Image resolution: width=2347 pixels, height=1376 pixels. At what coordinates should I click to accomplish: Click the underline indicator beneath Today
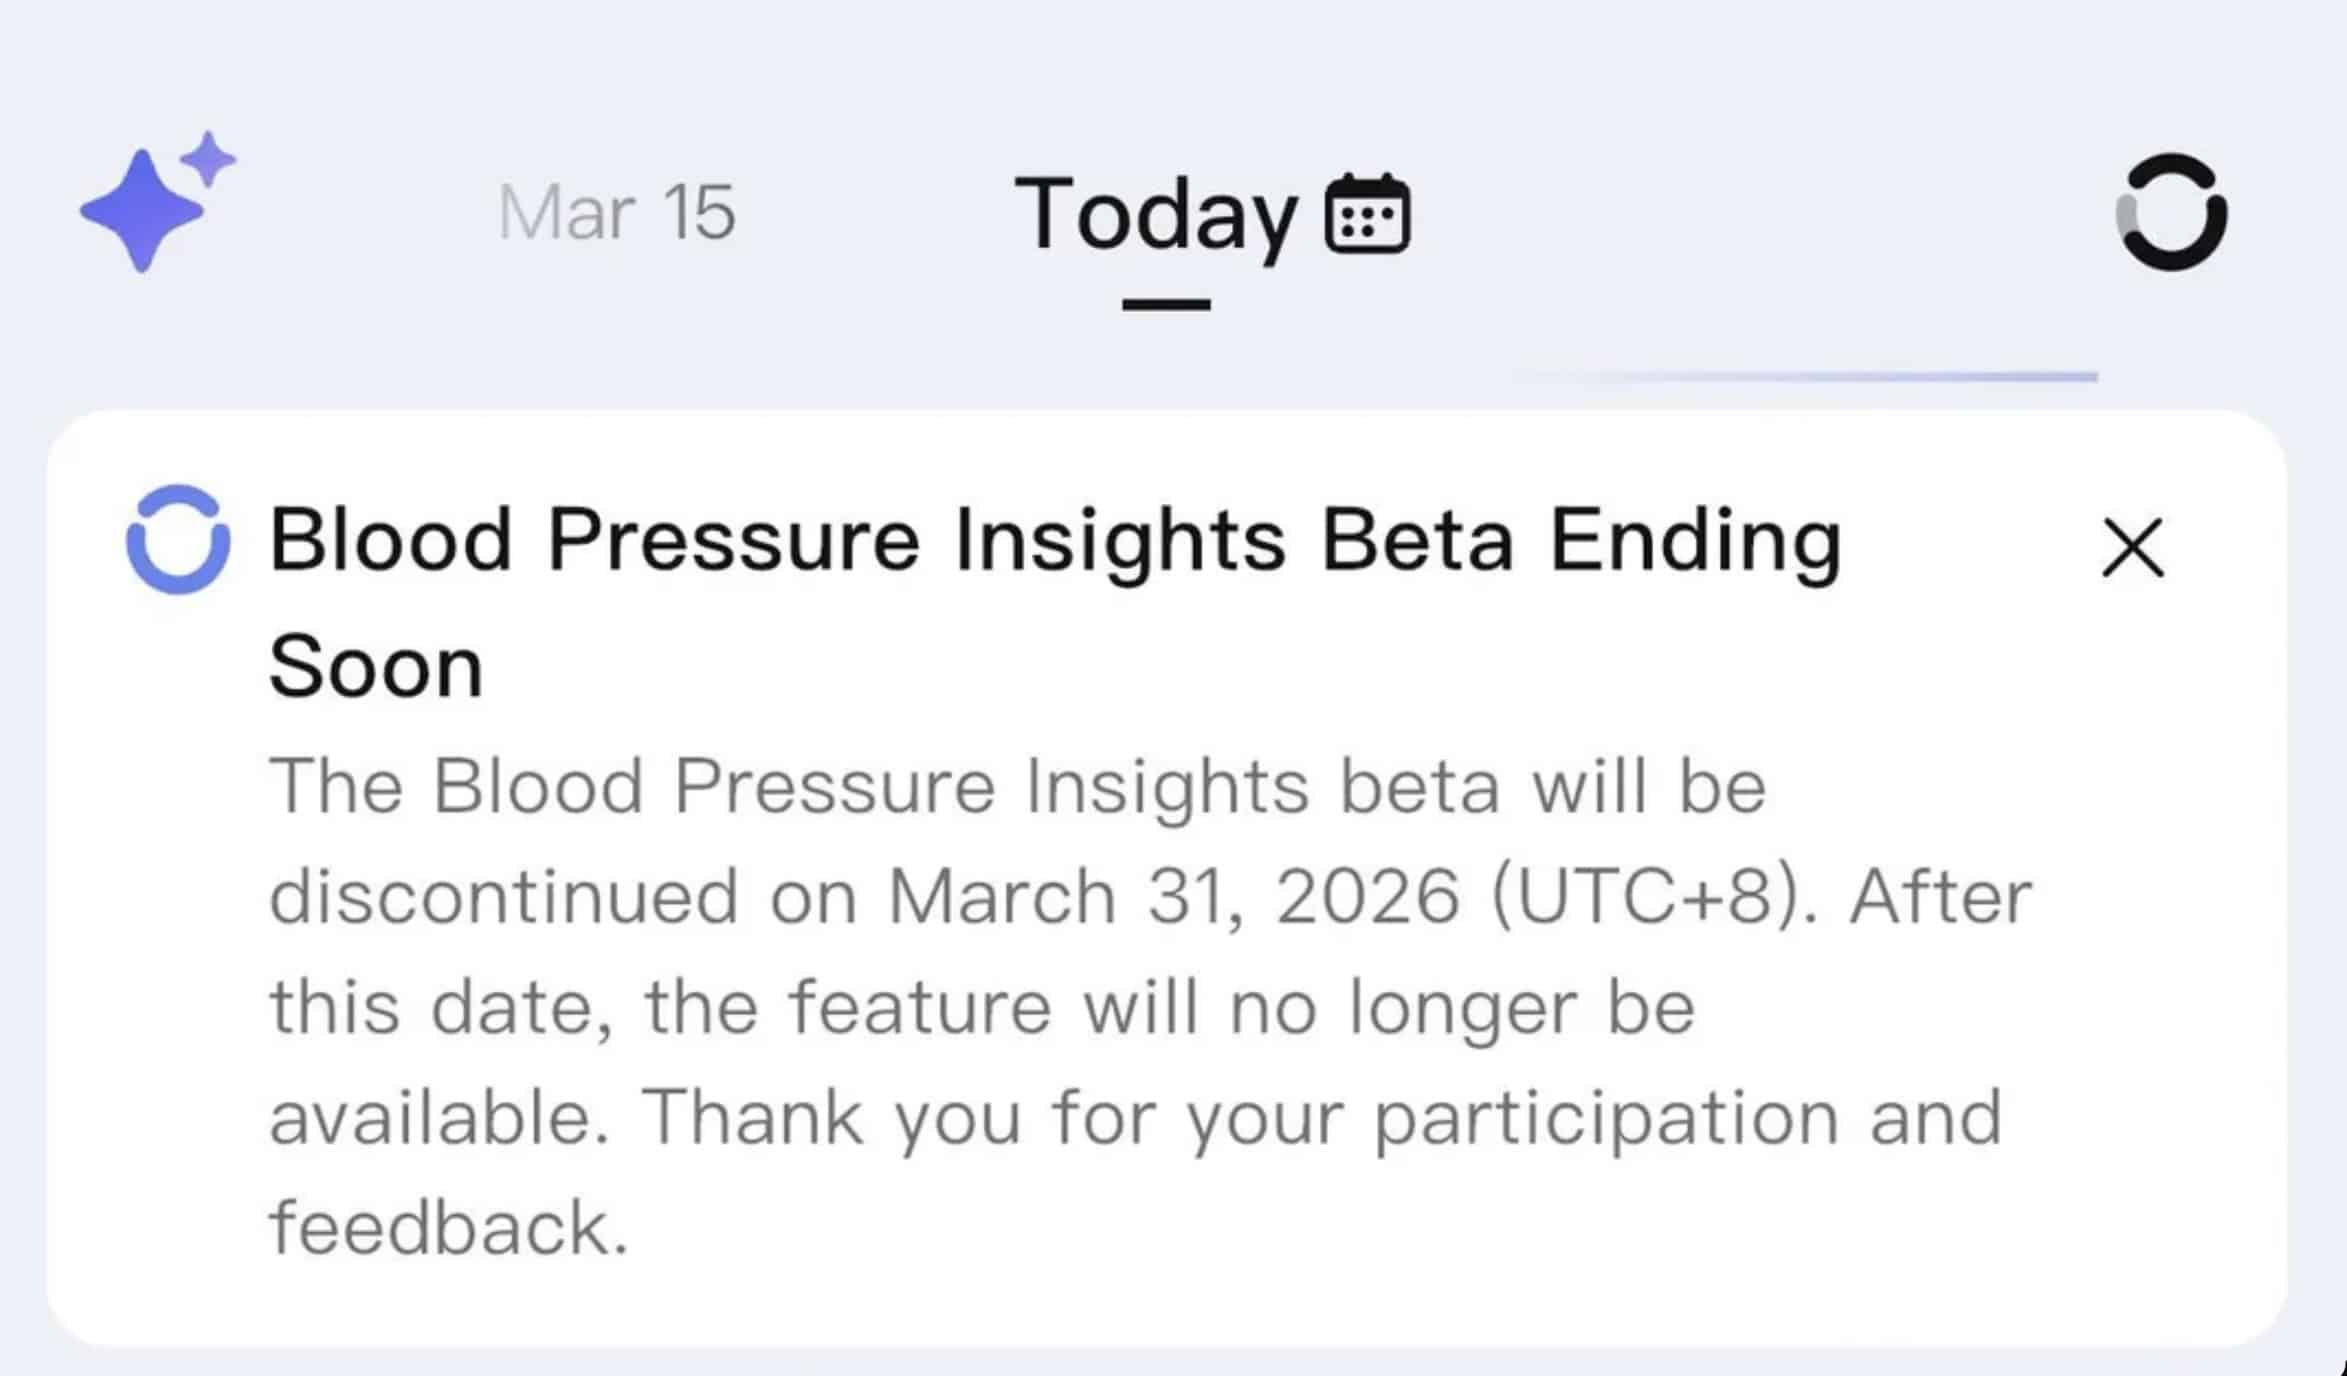point(1166,304)
